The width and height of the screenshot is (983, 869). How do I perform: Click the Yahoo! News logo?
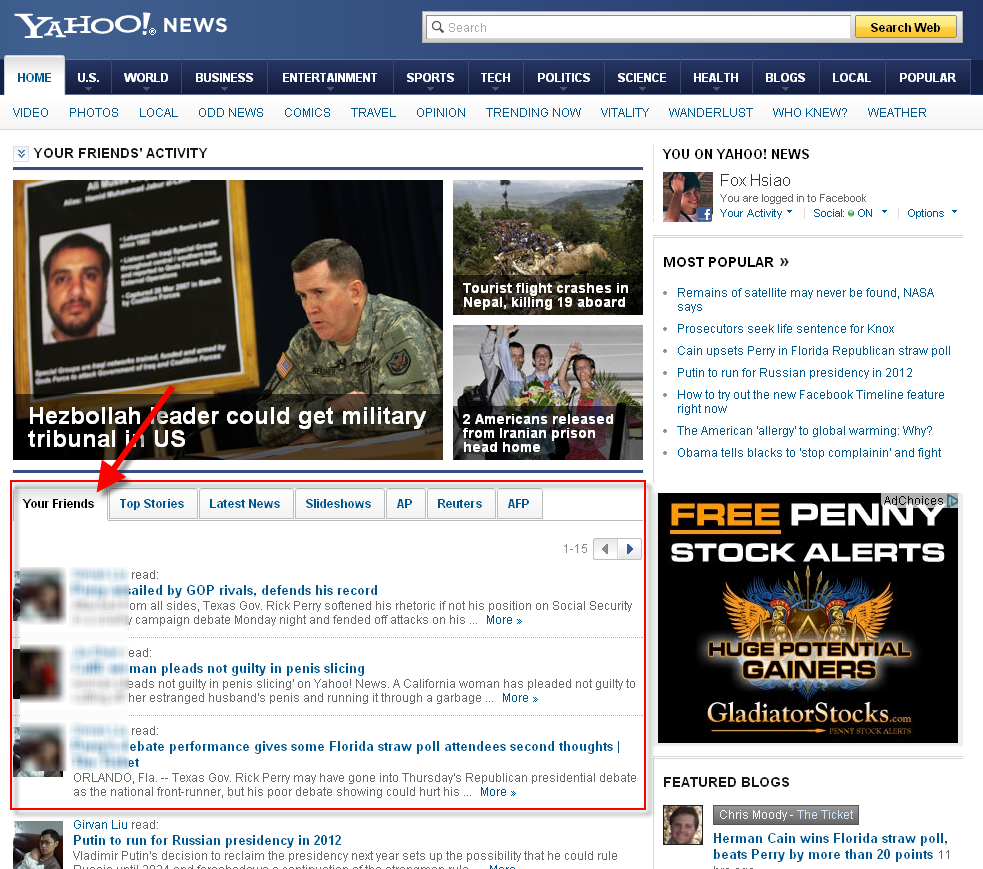[121, 25]
